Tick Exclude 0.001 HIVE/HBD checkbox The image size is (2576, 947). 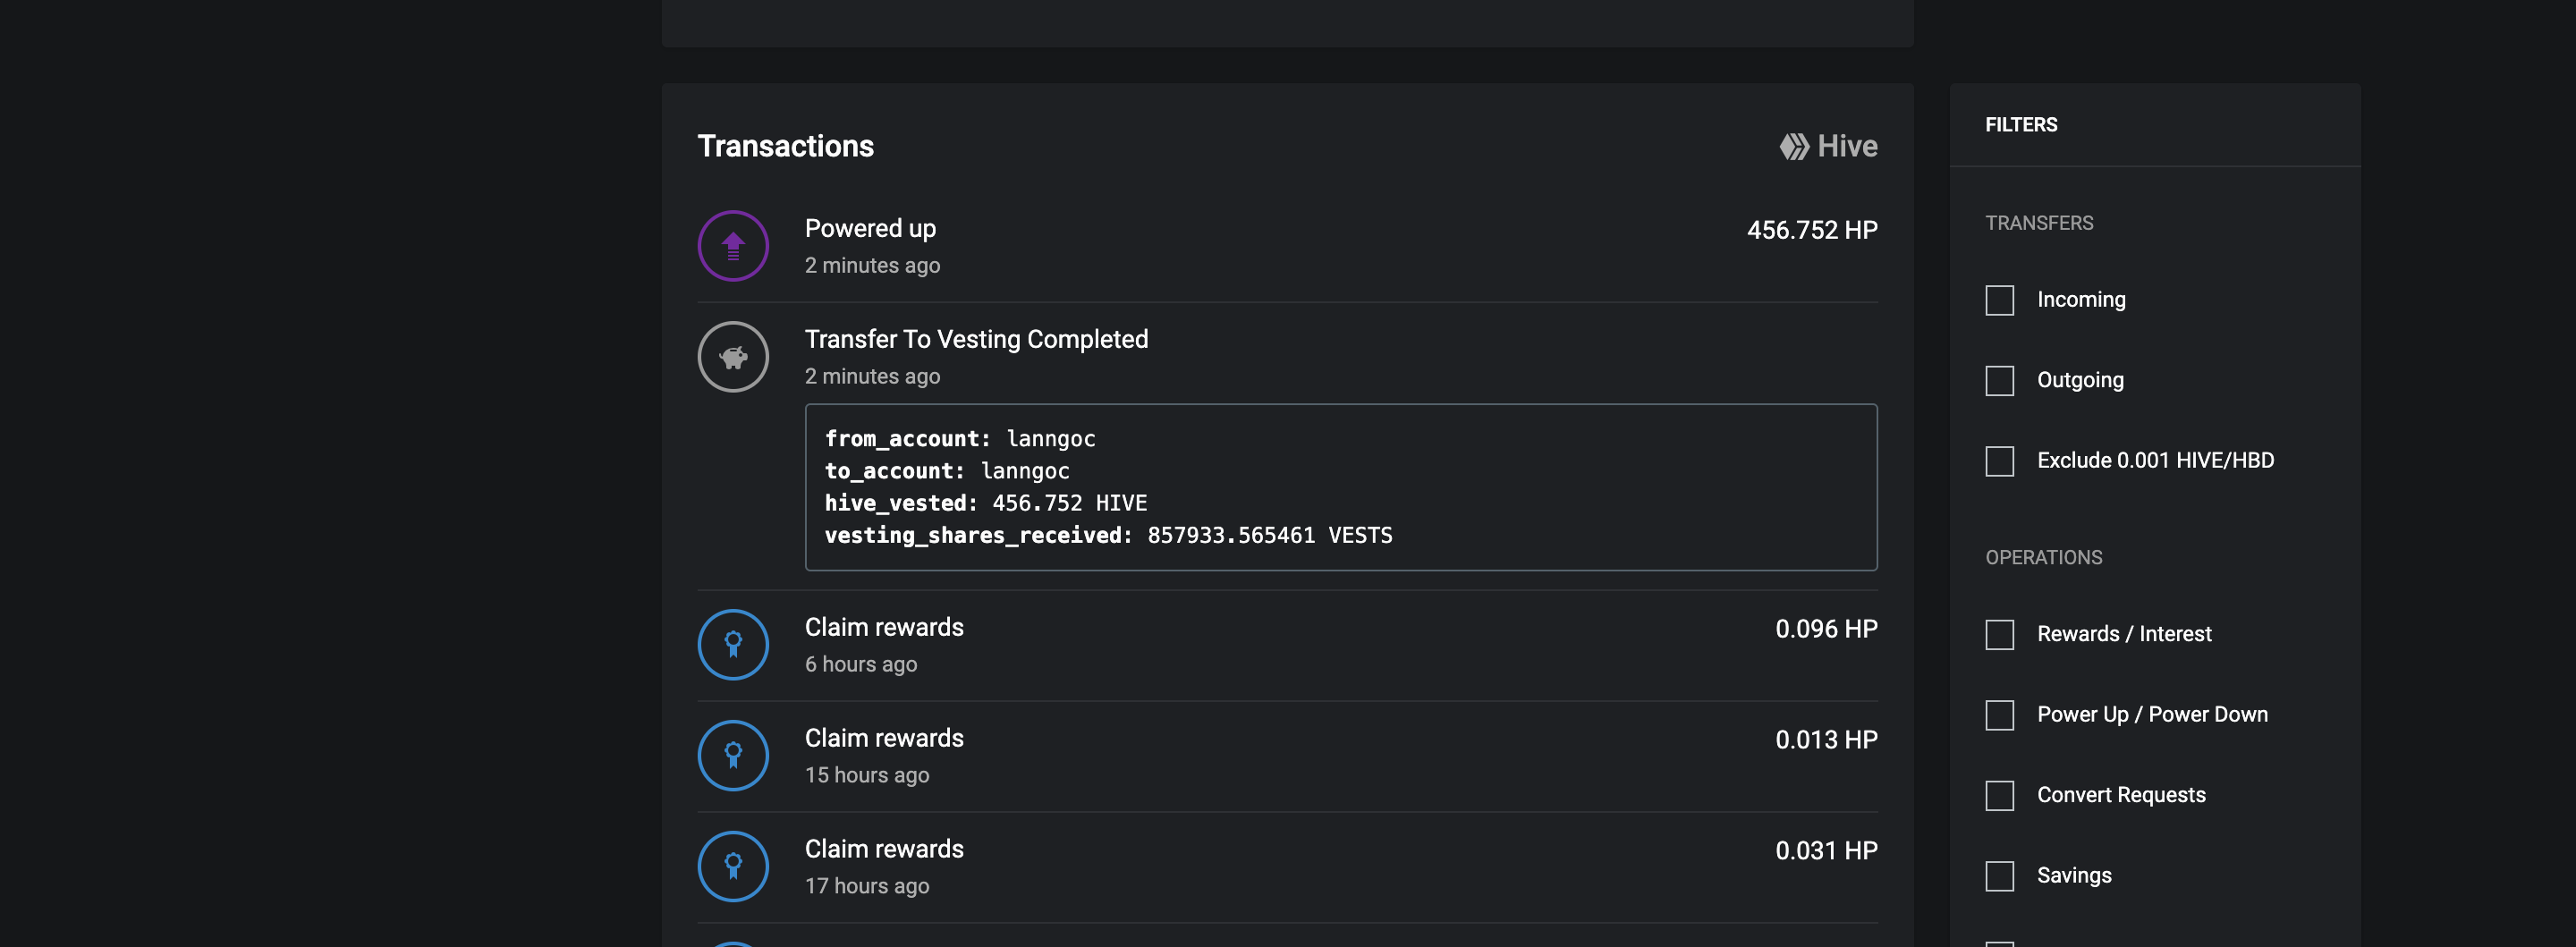(x=1999, y=461)
